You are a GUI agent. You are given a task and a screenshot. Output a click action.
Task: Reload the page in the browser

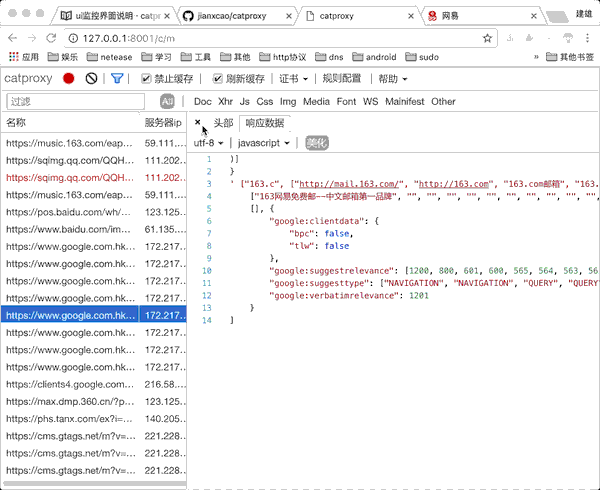point(51,38)
